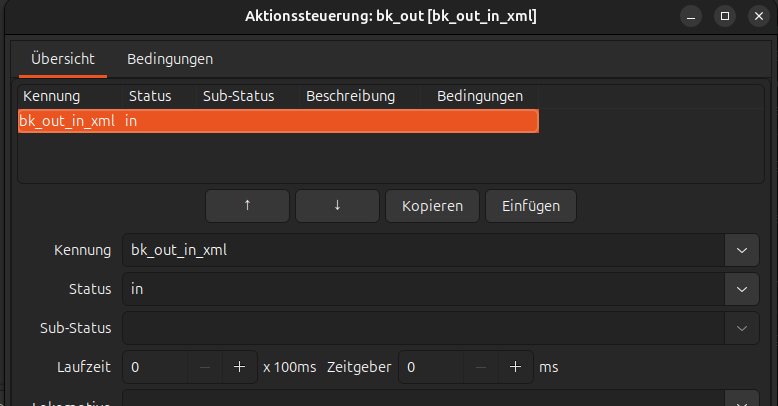Sort list by Beschreibung column header
The image size is (778, 406).
coord(350,96)
